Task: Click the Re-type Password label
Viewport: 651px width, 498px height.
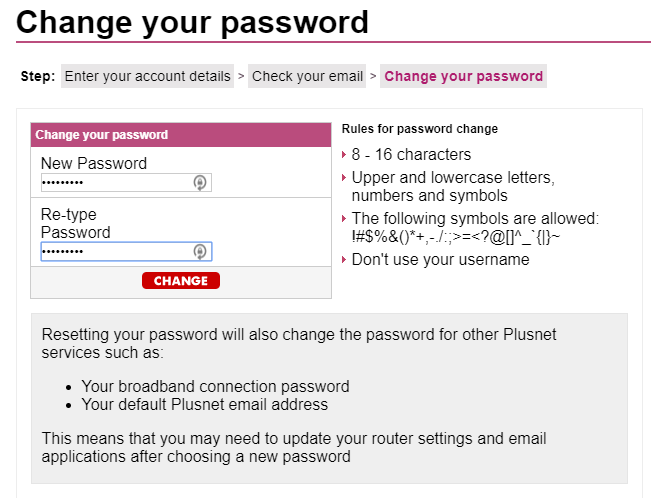Action: click(x=75, y=223)
